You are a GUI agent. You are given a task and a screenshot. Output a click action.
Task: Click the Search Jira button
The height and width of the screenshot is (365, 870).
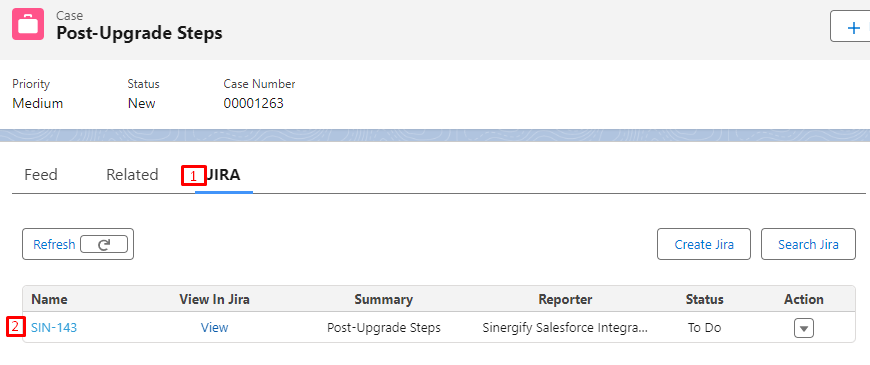tap(808, 244)
